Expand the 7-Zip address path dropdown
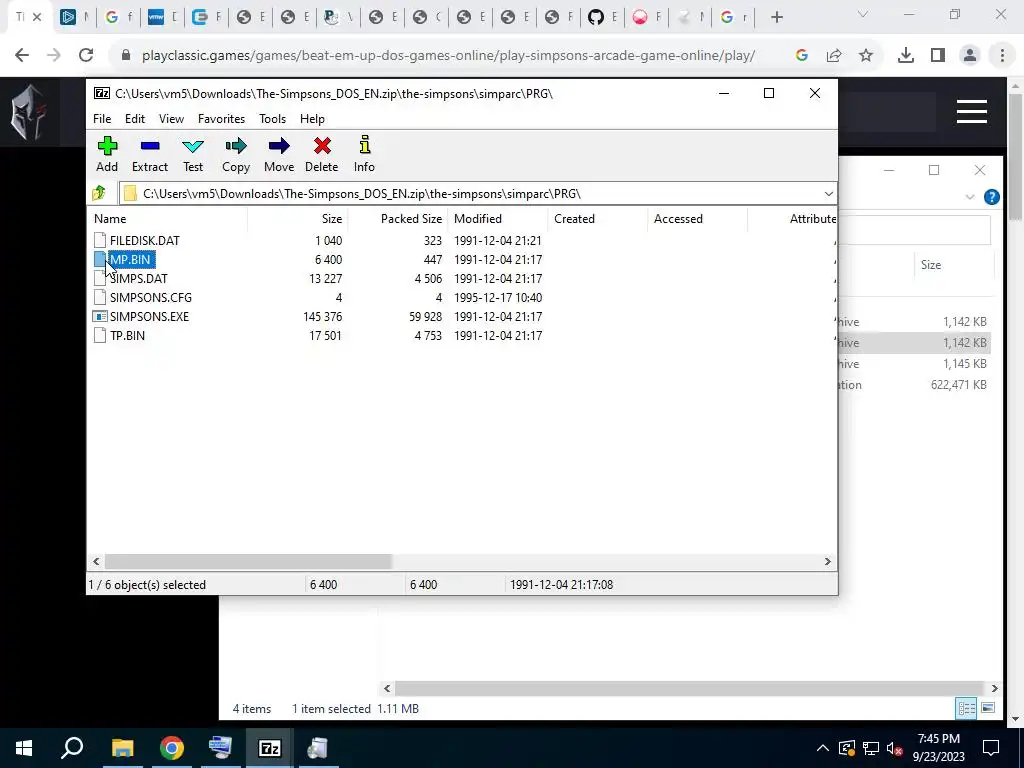 [828, 194]
